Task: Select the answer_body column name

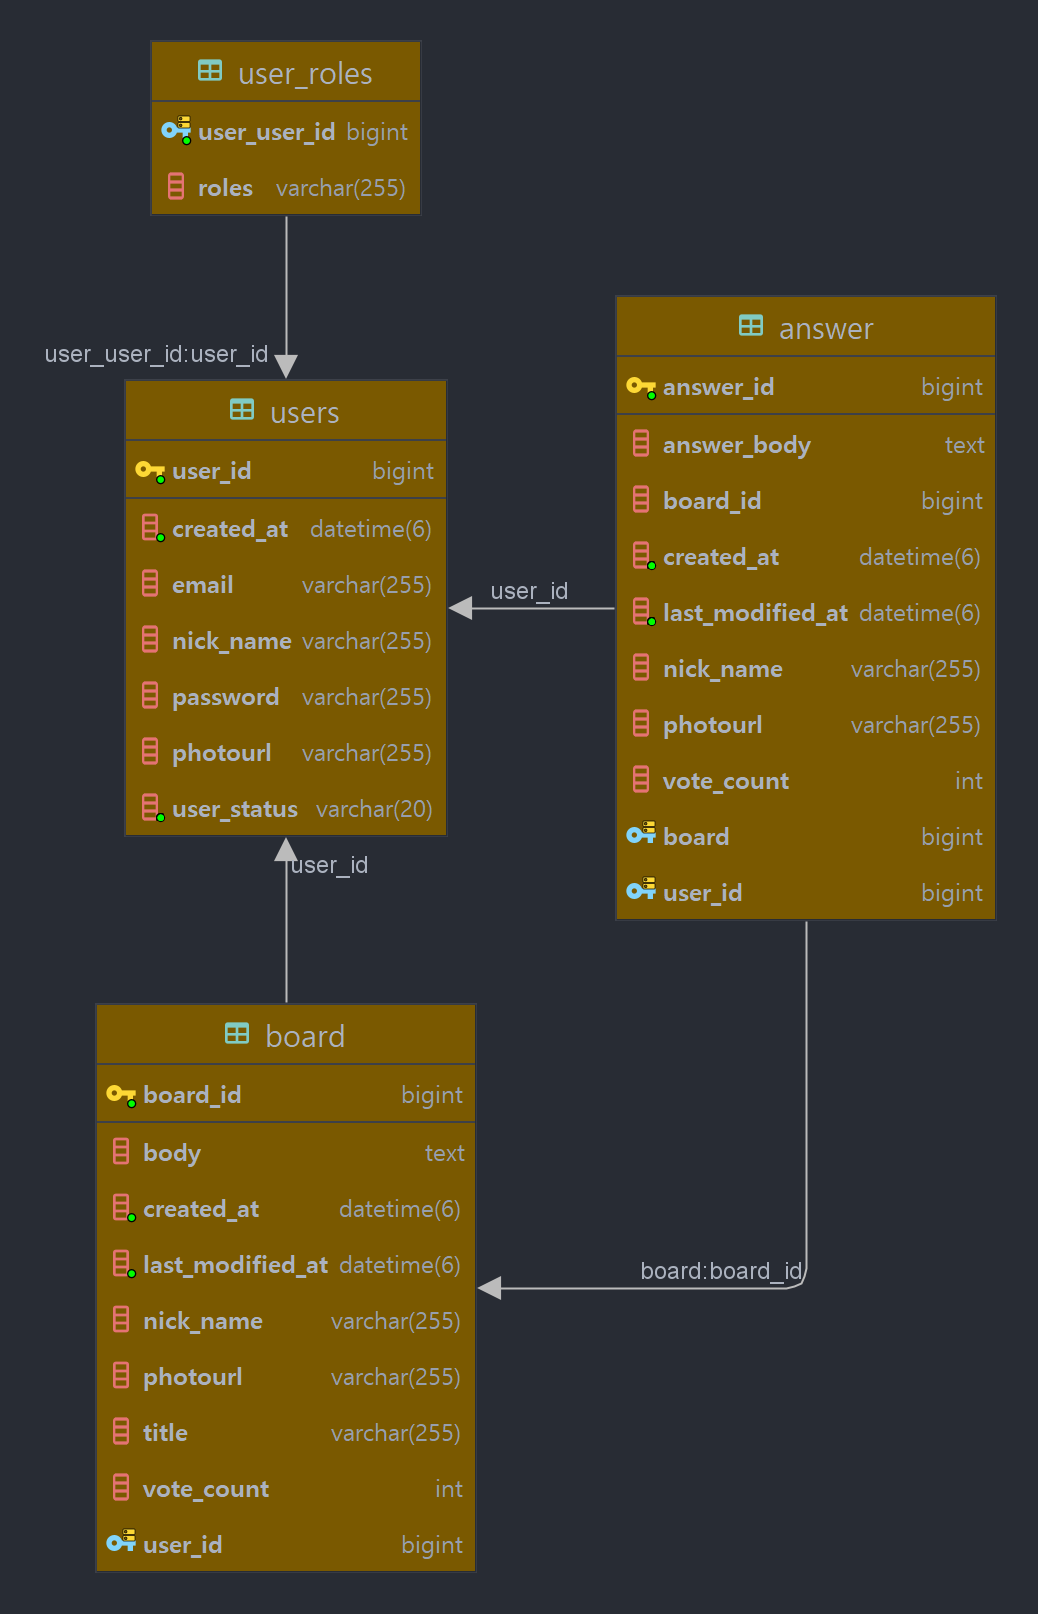Action: click(737, 445)
